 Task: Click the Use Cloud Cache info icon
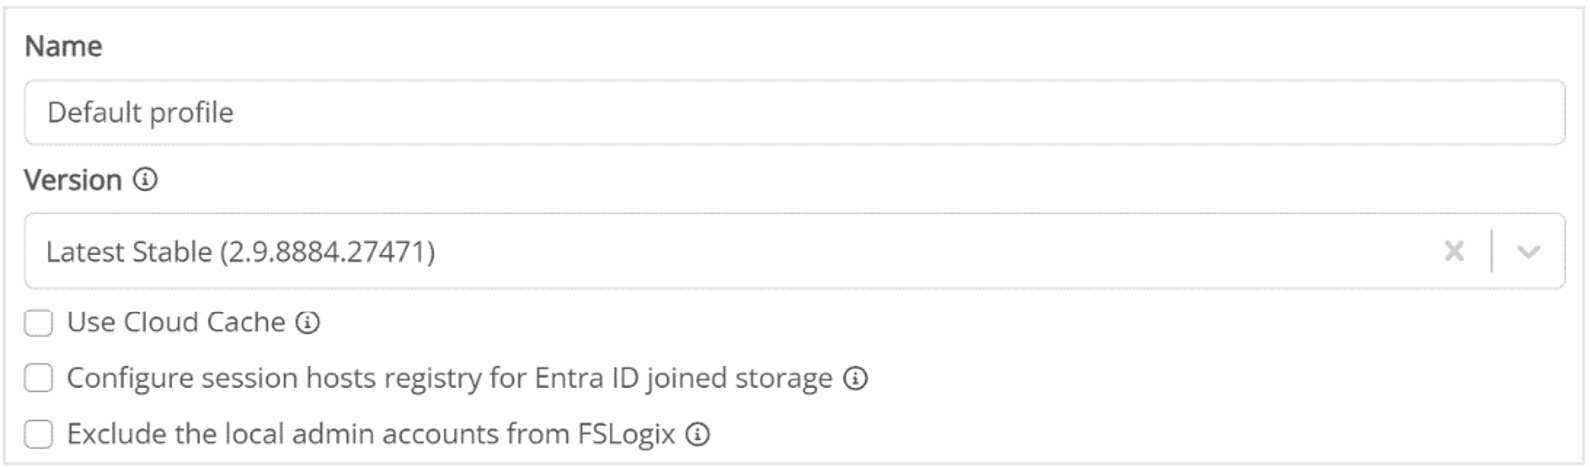point(309,323)
